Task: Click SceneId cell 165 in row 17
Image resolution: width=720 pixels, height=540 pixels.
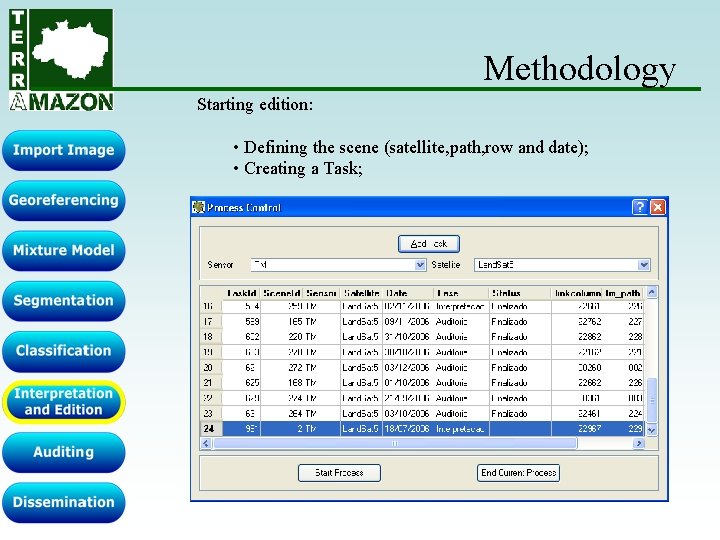Action: click(282, 321)
